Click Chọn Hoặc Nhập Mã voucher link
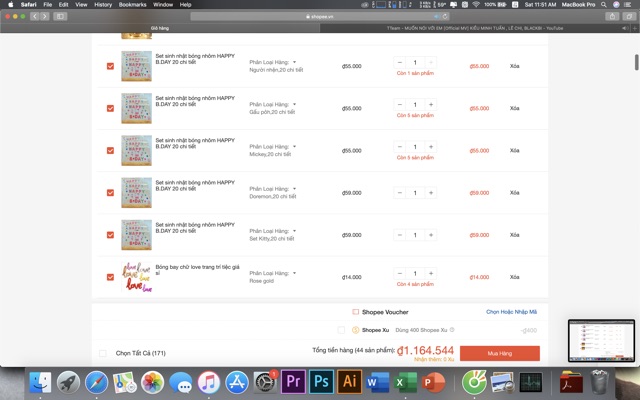The image size is (640, 400). (x=511, y=312)
